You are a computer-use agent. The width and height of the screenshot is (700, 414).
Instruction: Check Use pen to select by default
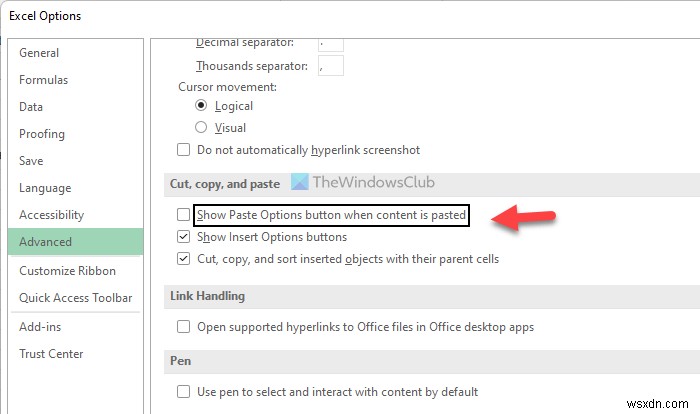pyautogui.click(x=183, y=392)
